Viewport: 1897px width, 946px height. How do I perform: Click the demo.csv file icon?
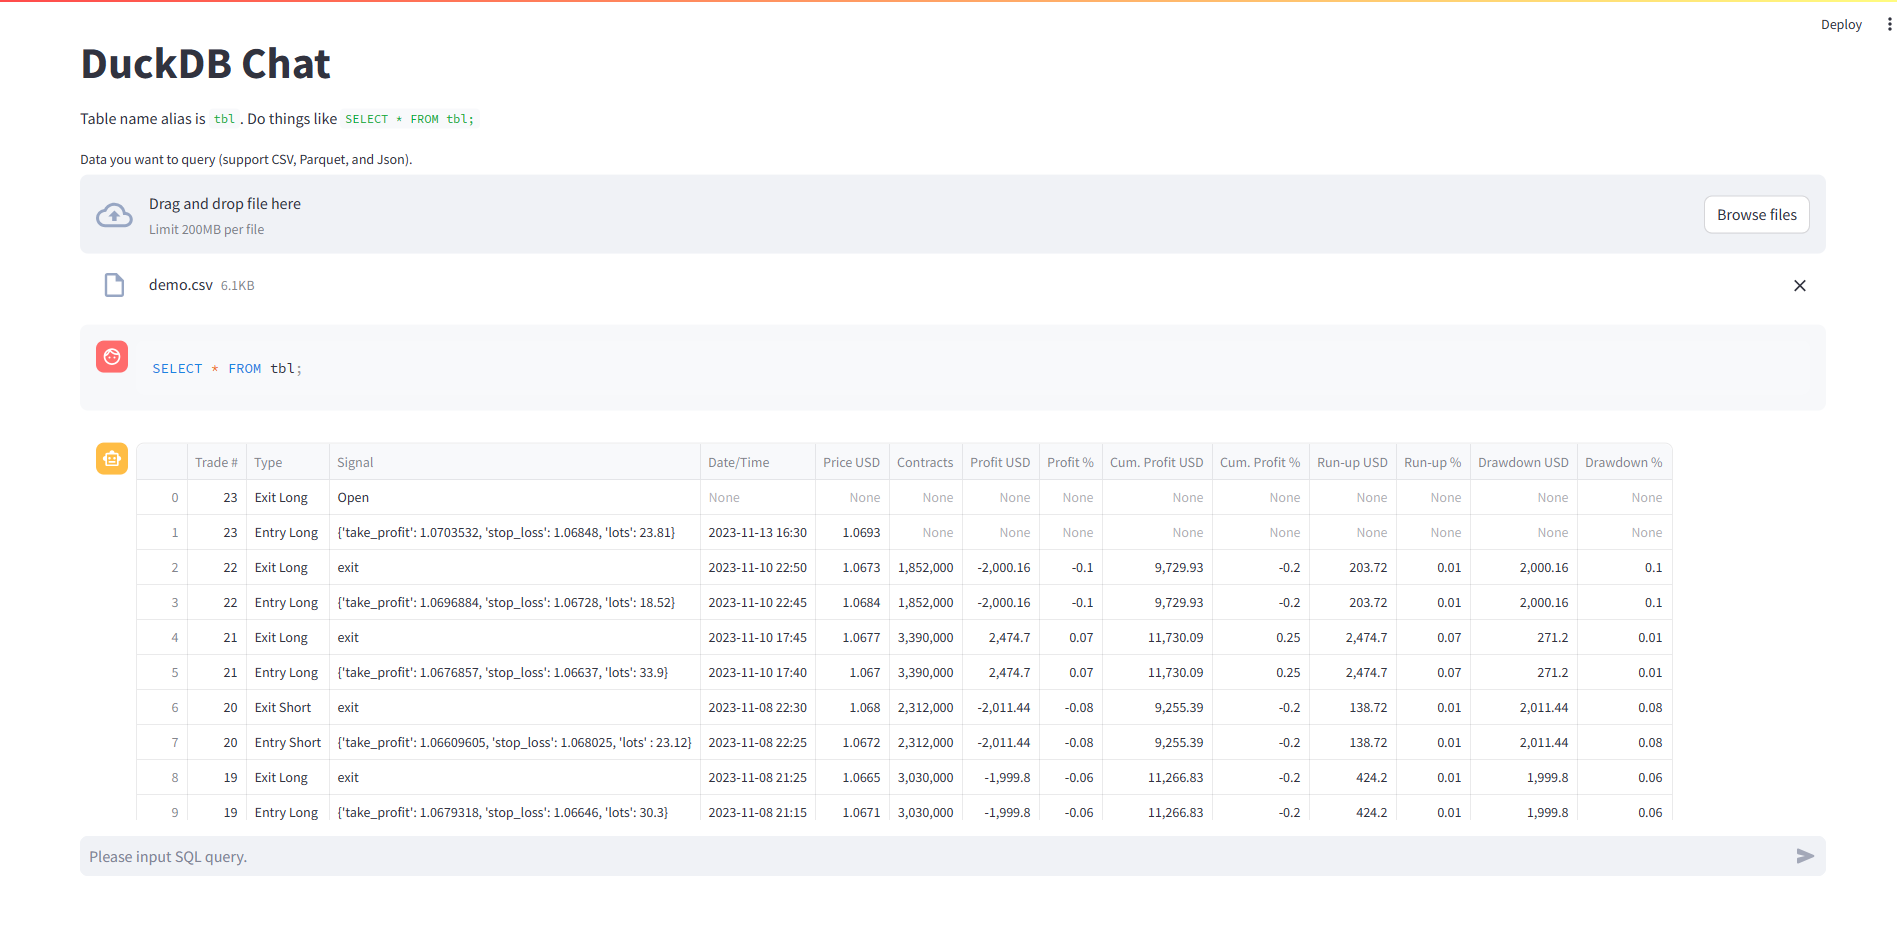pos(115,285)
